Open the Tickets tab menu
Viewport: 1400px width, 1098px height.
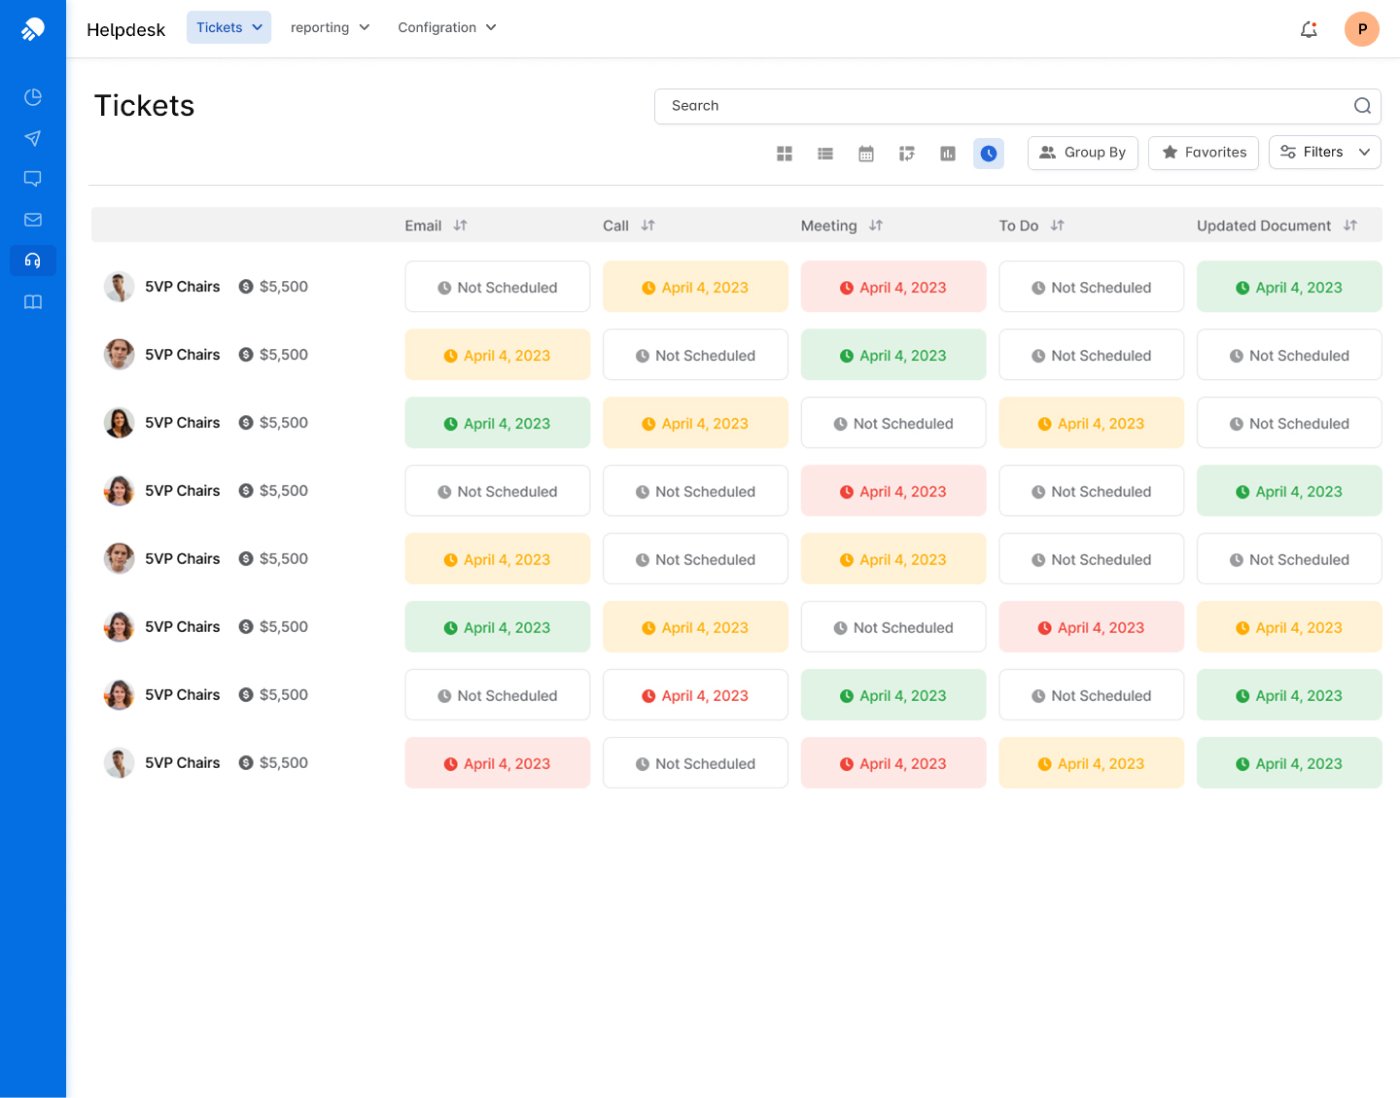228,28
